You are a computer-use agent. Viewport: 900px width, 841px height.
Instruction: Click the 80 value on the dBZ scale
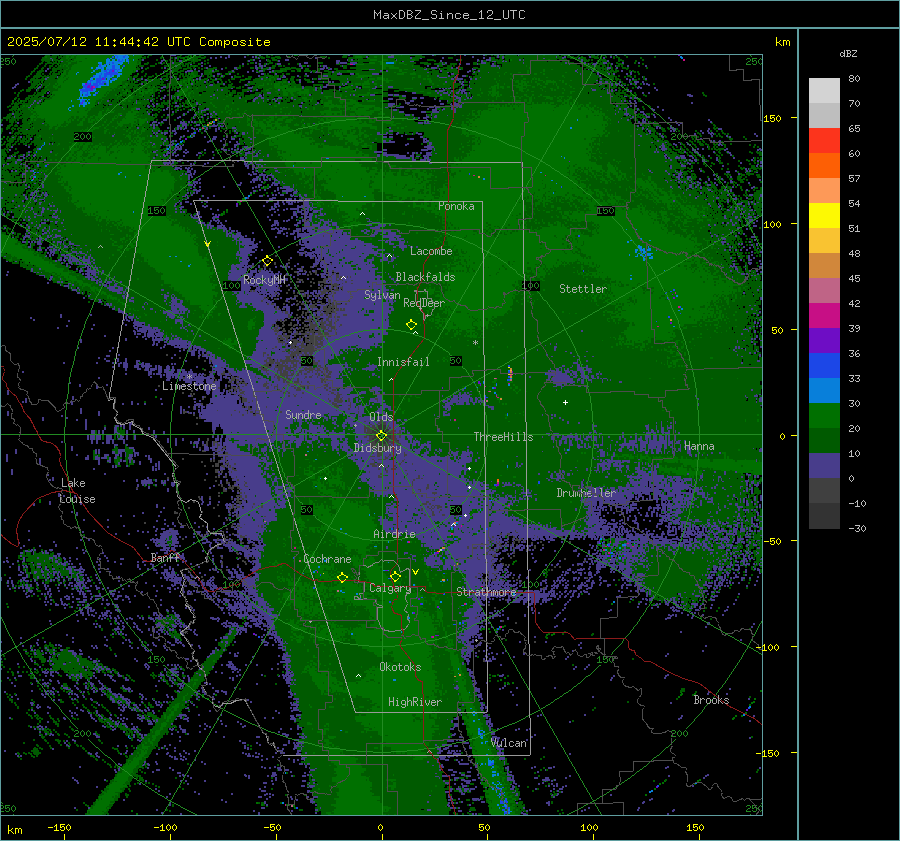pos(854,79)
